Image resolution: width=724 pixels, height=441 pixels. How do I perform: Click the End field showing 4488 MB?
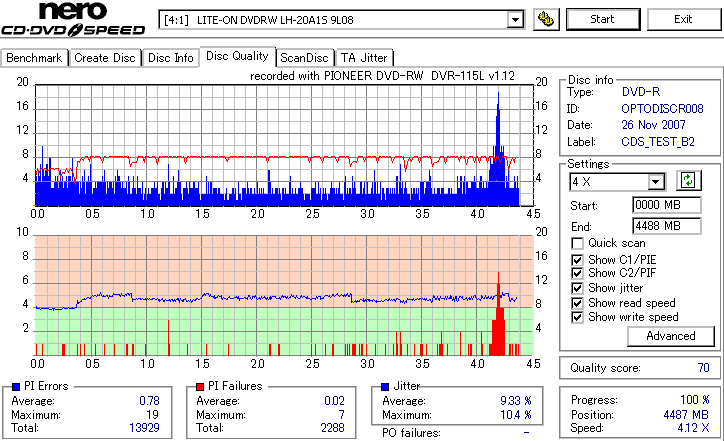coord(666,226)
